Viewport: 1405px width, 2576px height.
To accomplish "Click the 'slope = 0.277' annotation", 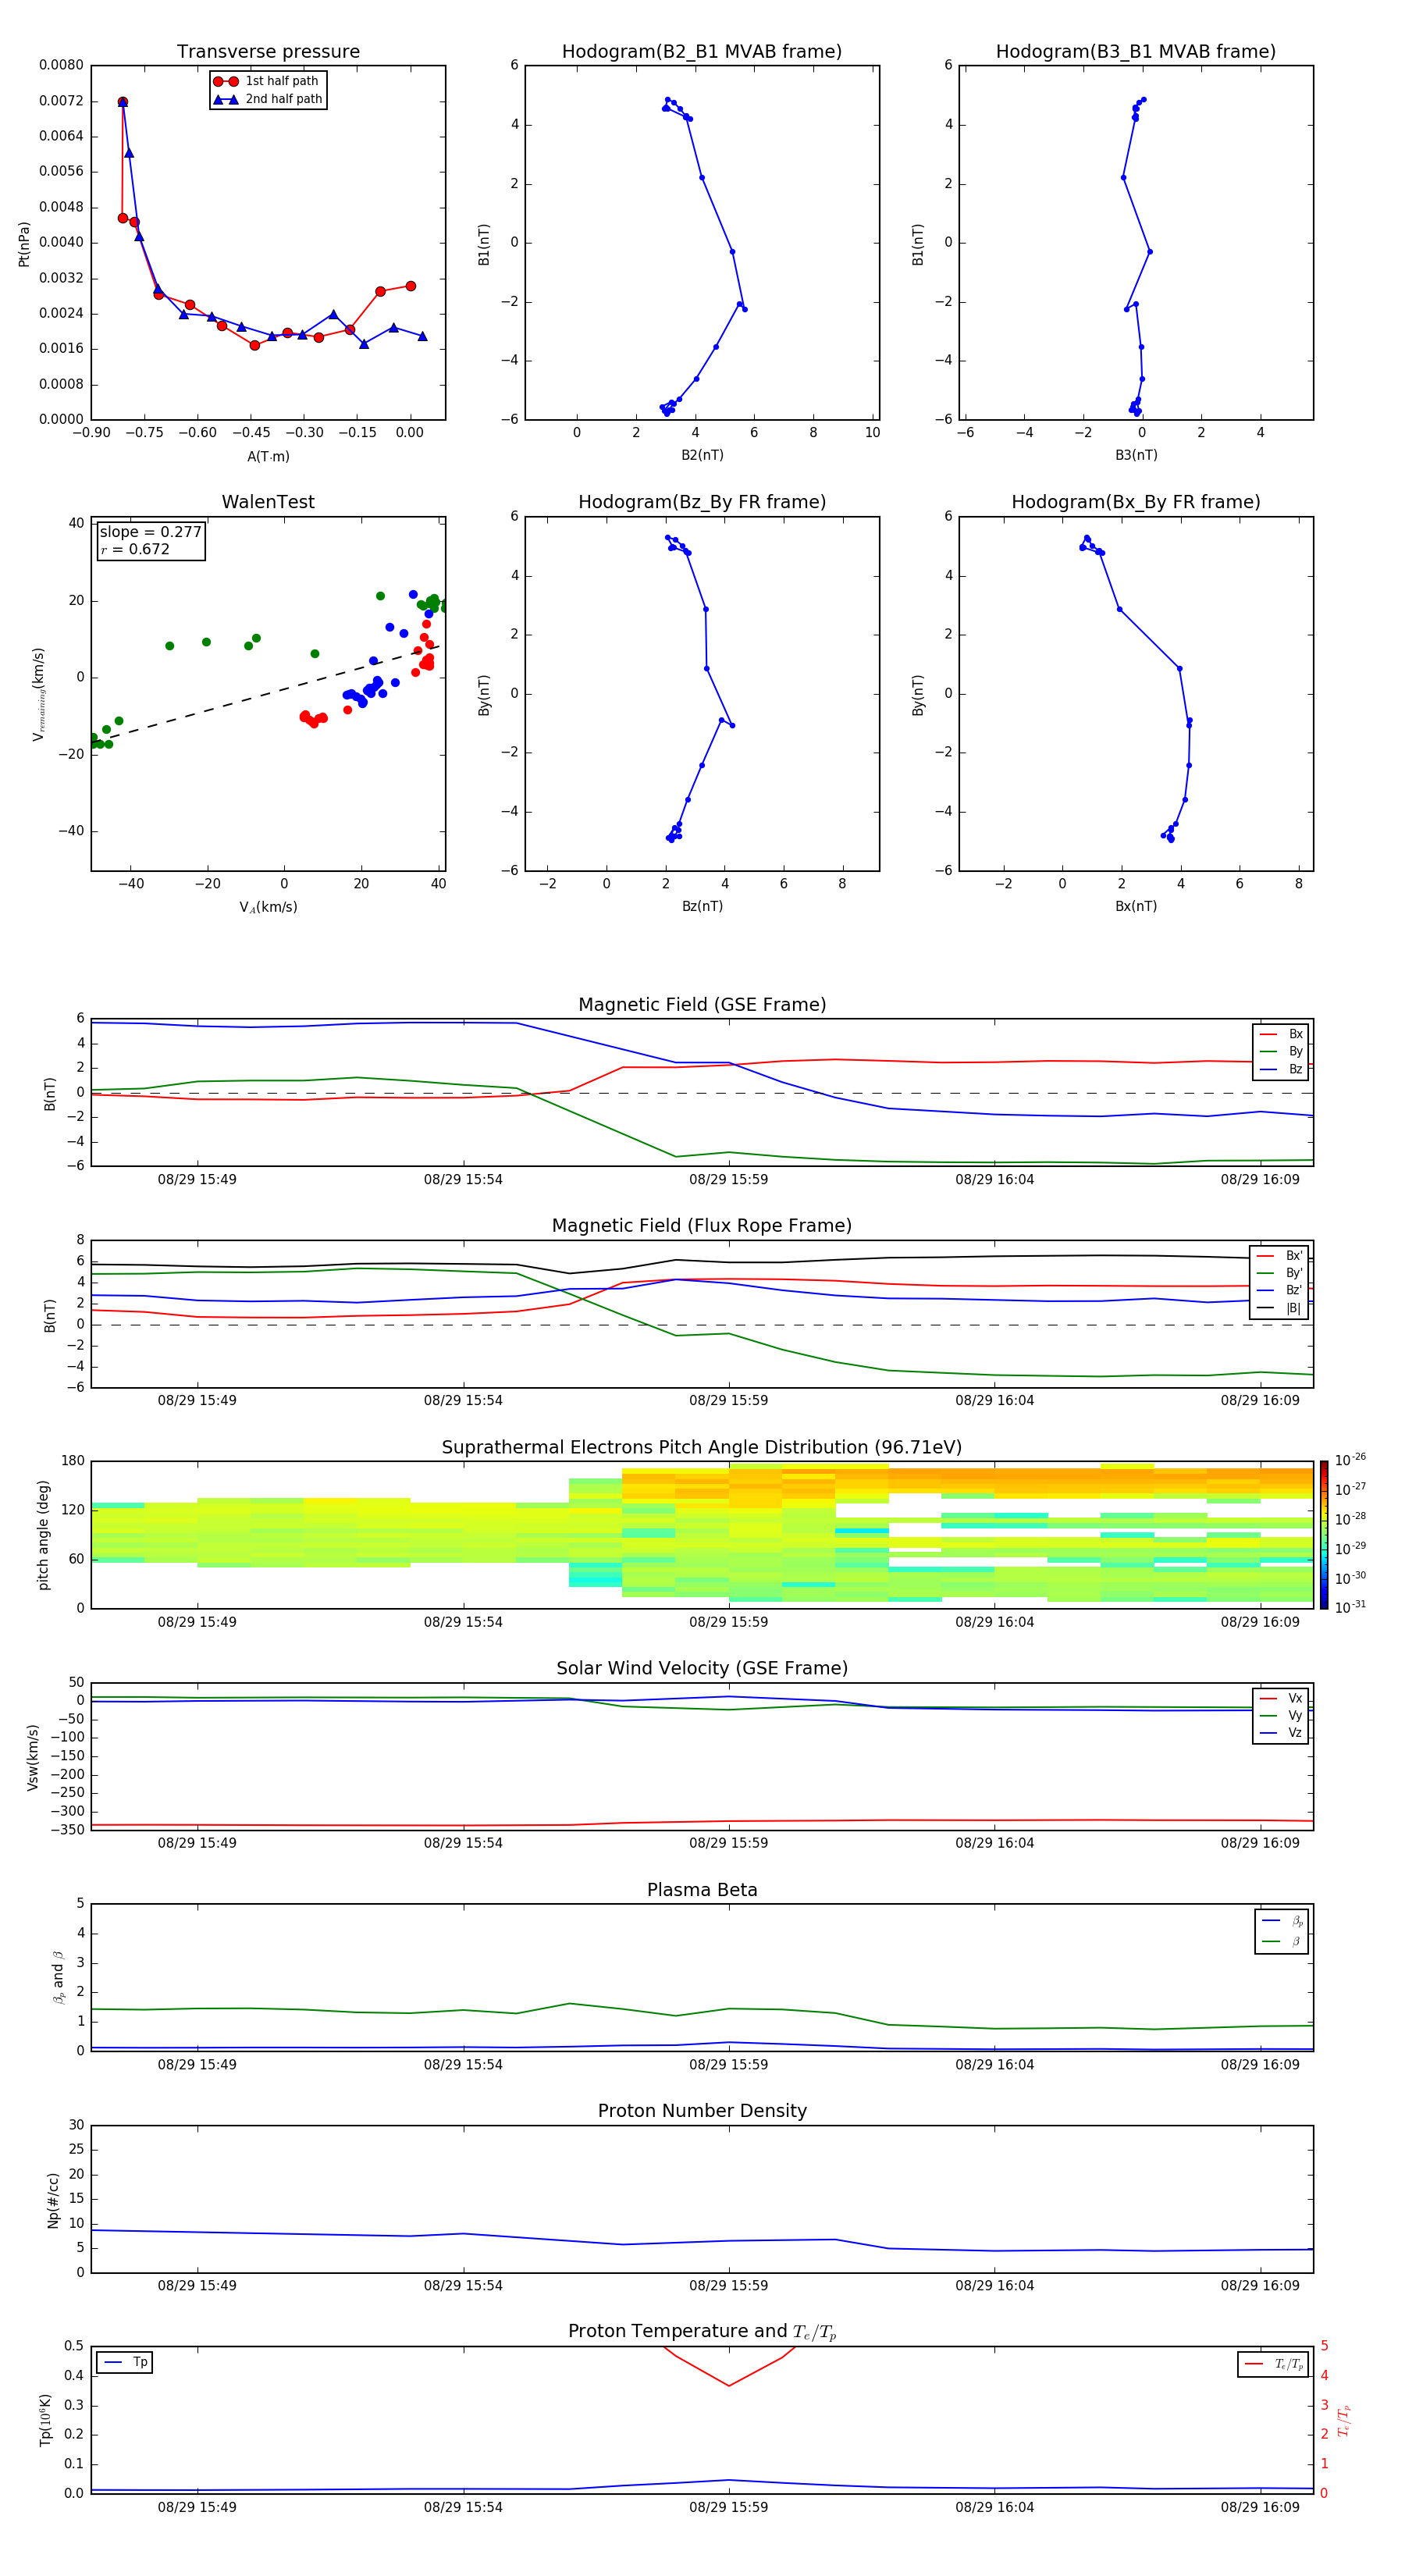I will [x=151, y=532].
